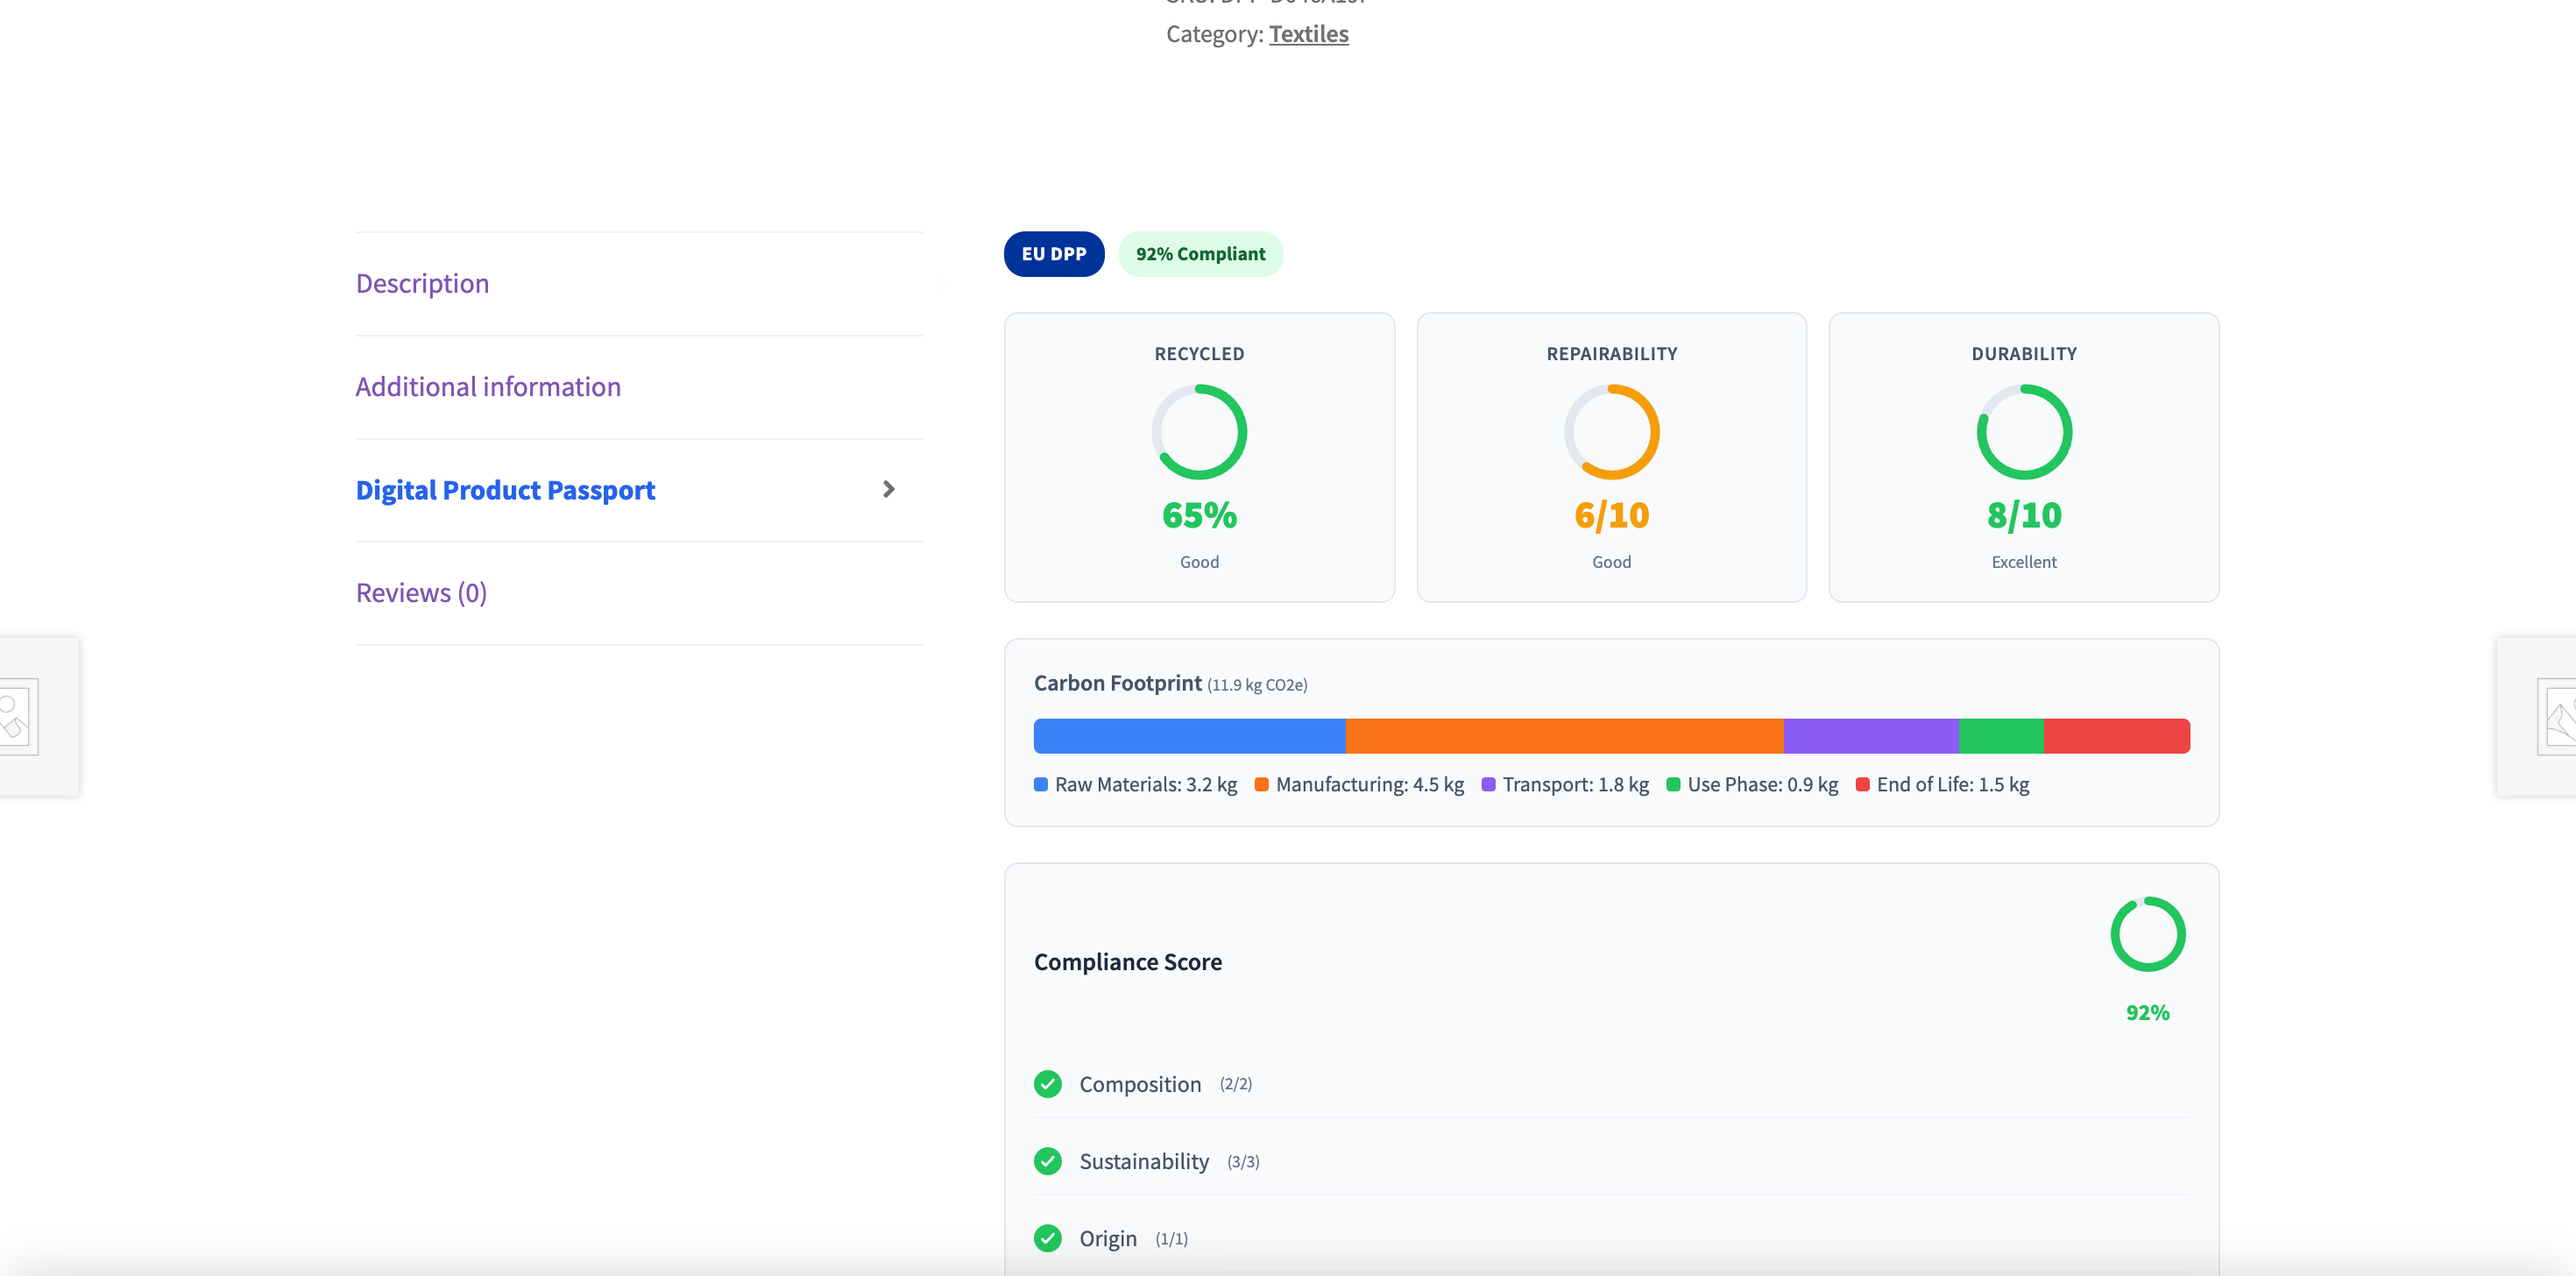Click the Carbon Footprint heading

point(1117,683)
